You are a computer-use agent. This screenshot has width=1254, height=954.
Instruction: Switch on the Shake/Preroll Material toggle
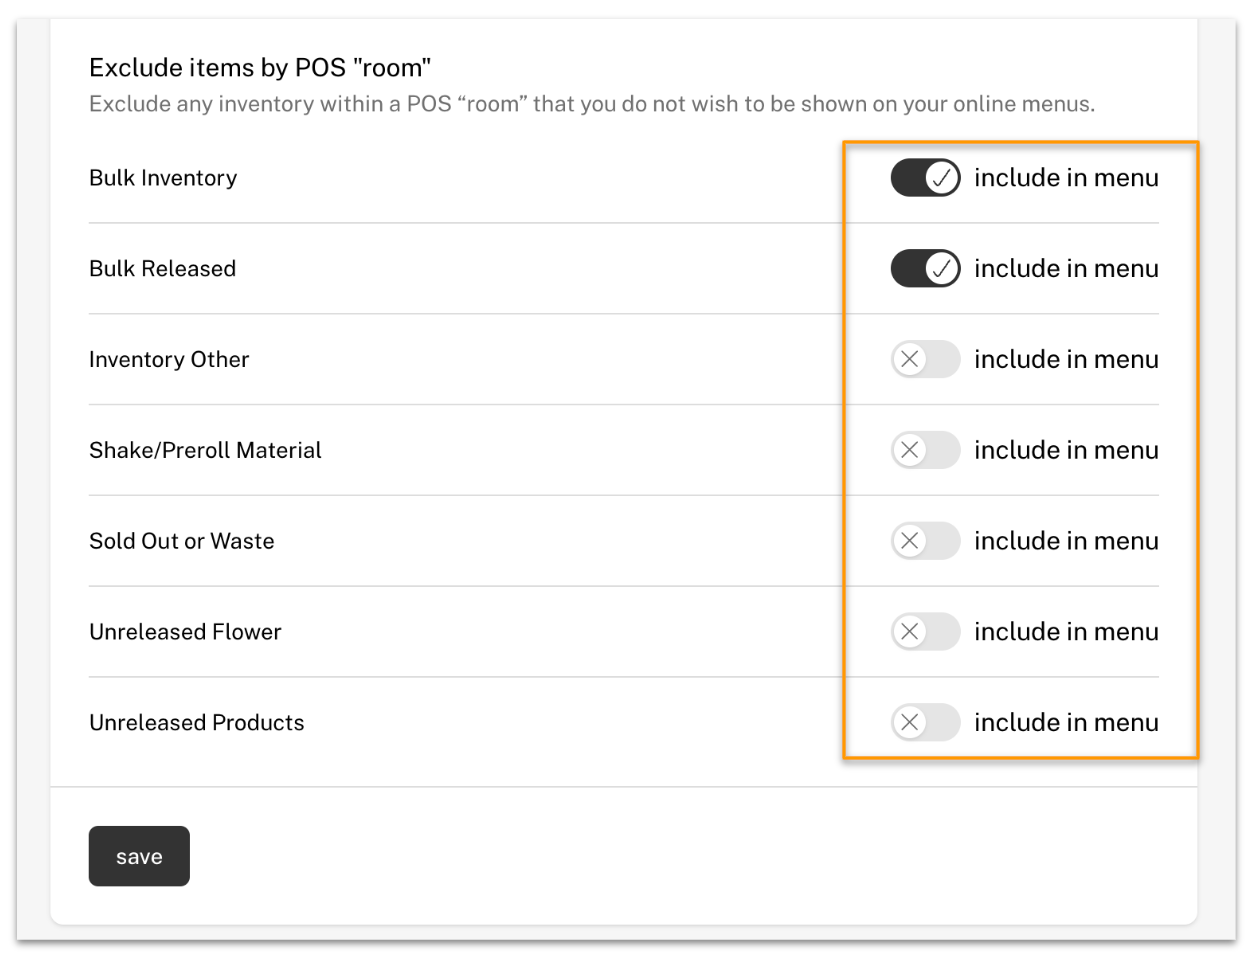pyautogui.click(x=925, y=450)
